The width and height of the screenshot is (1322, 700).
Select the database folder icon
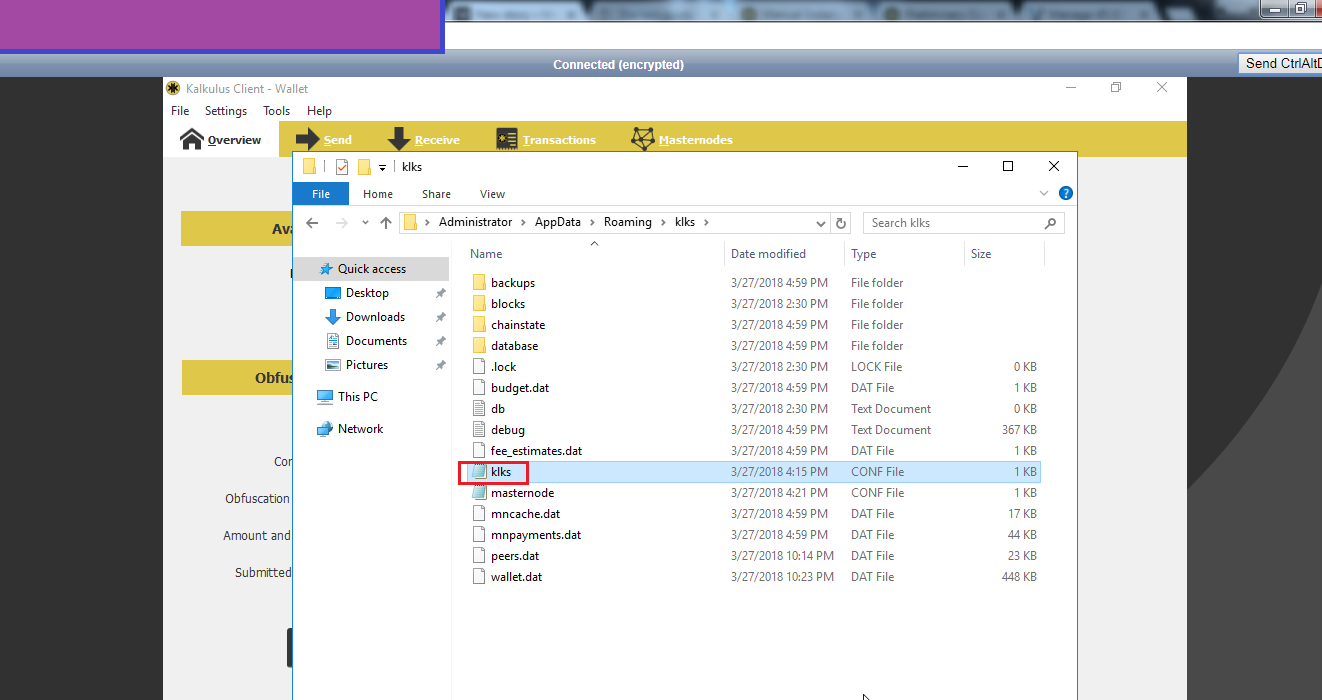(x=479, y=346)
